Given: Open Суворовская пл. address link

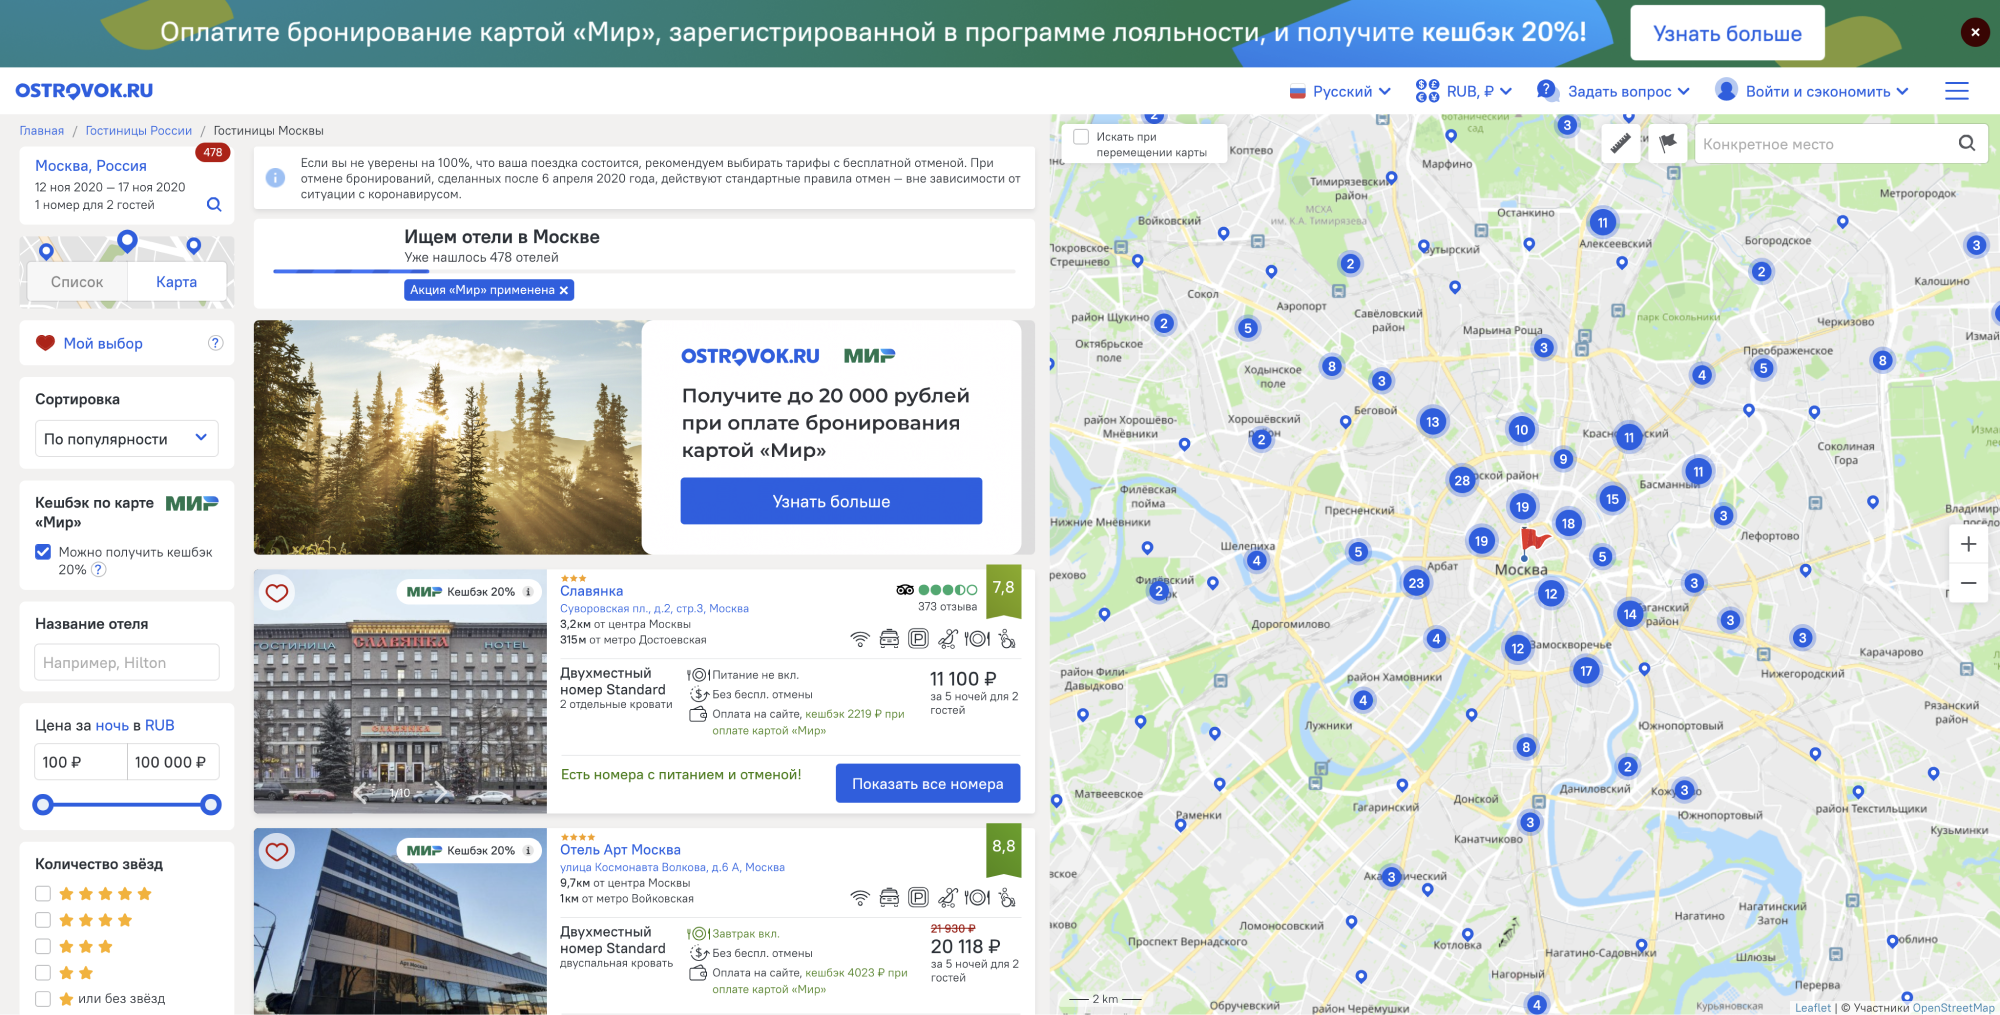Looking at the screenshot, I should (654, 608).
